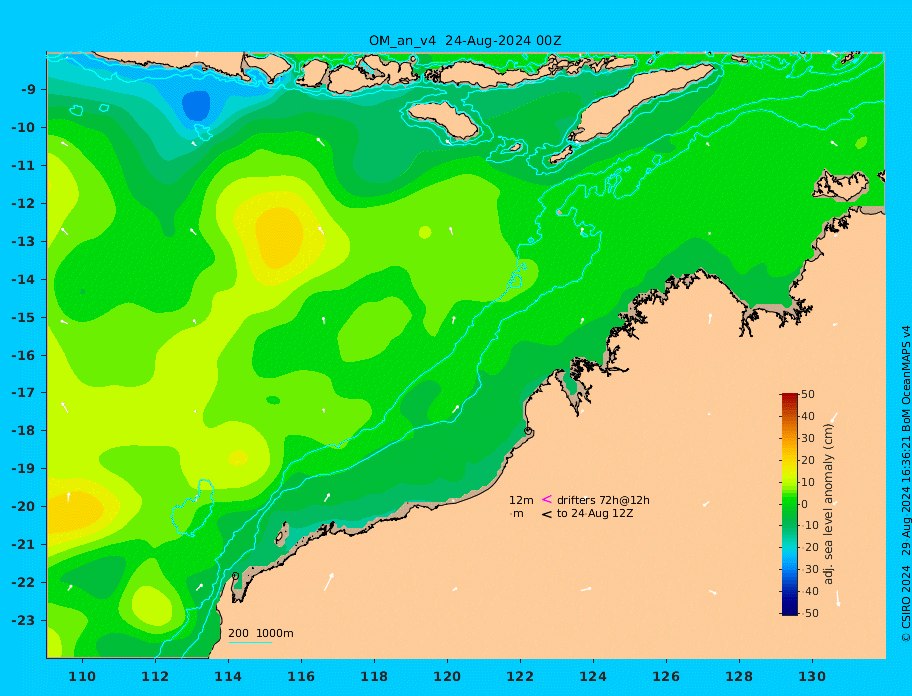Click the colorbar tick label '30'

pos(808,438)
